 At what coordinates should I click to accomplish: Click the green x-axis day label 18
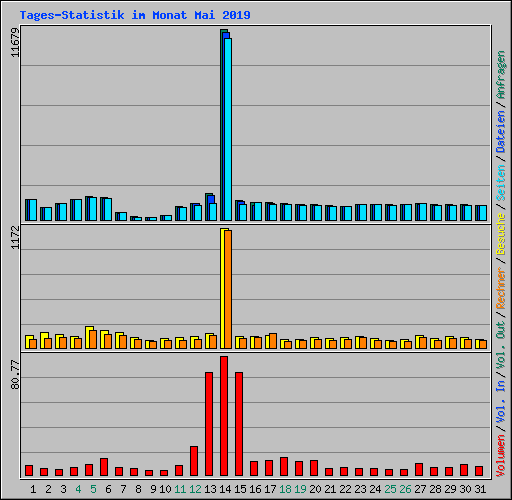pos(285,489)
